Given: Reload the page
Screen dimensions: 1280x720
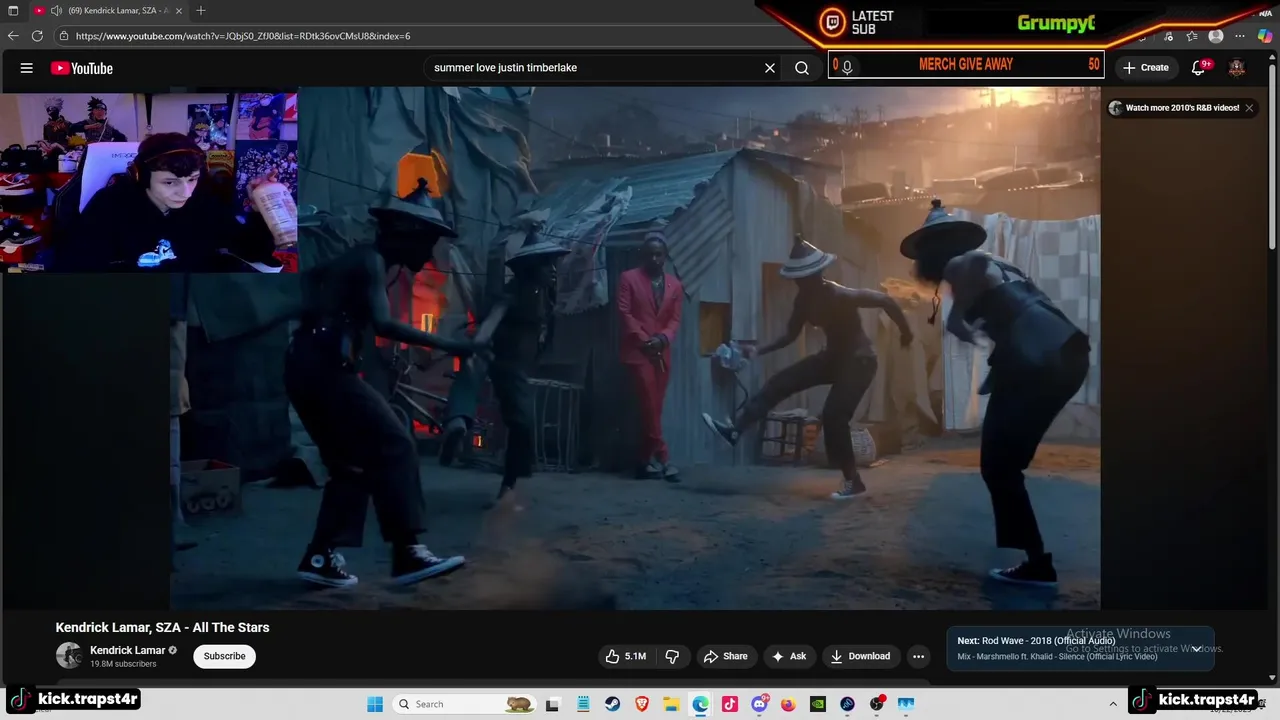Looking at the screenshot, I should click(x=37, y=36).
